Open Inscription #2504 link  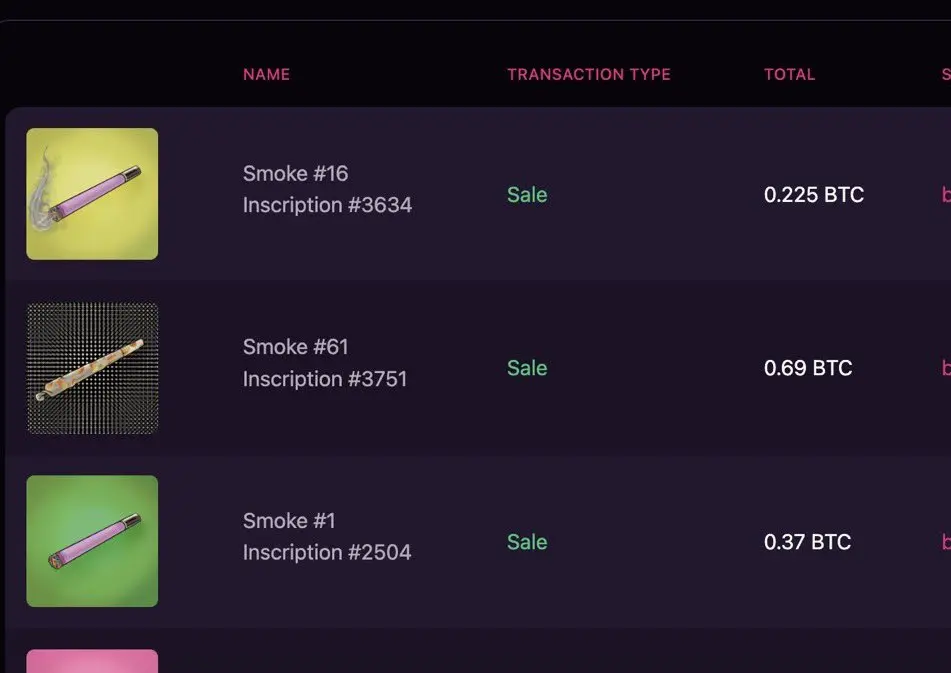(x=327, y=552)
